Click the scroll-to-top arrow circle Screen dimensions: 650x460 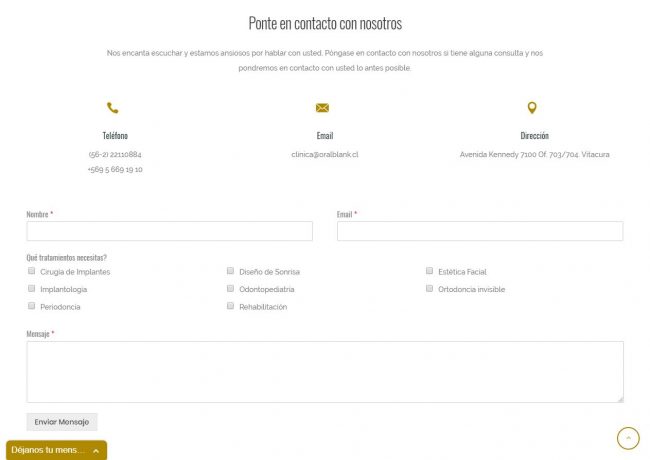click(x=627, y=438)
